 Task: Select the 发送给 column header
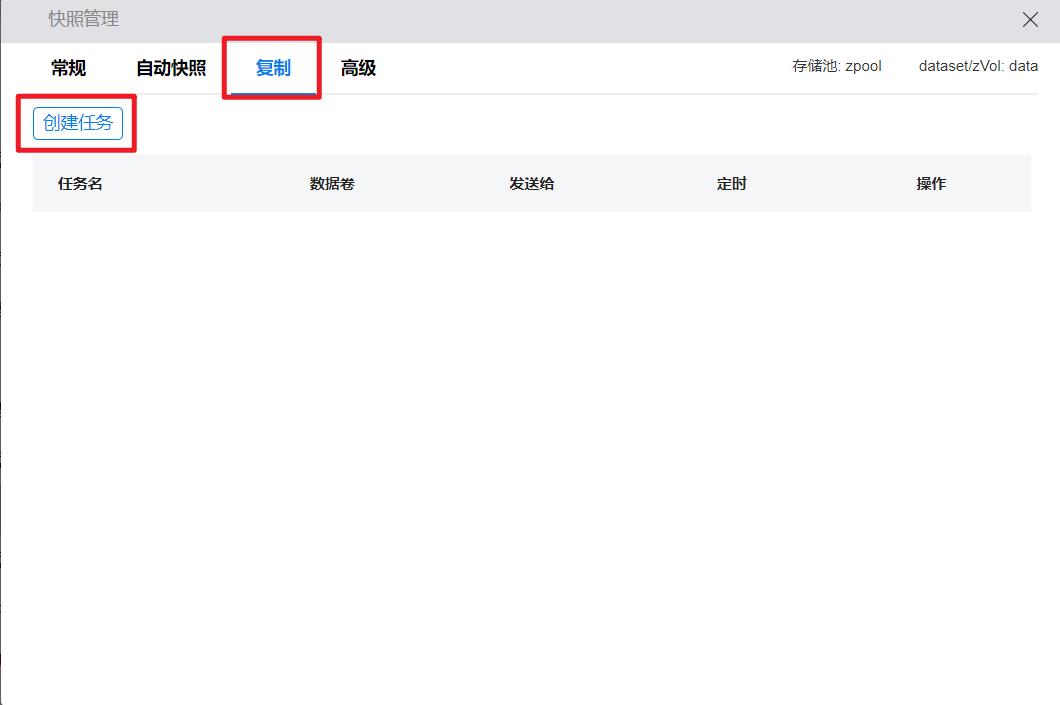tap(532, 184)
